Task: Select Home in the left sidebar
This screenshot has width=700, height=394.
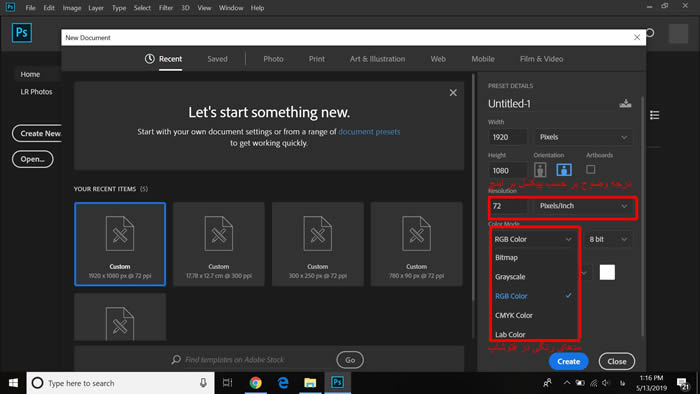Action: 30,74
